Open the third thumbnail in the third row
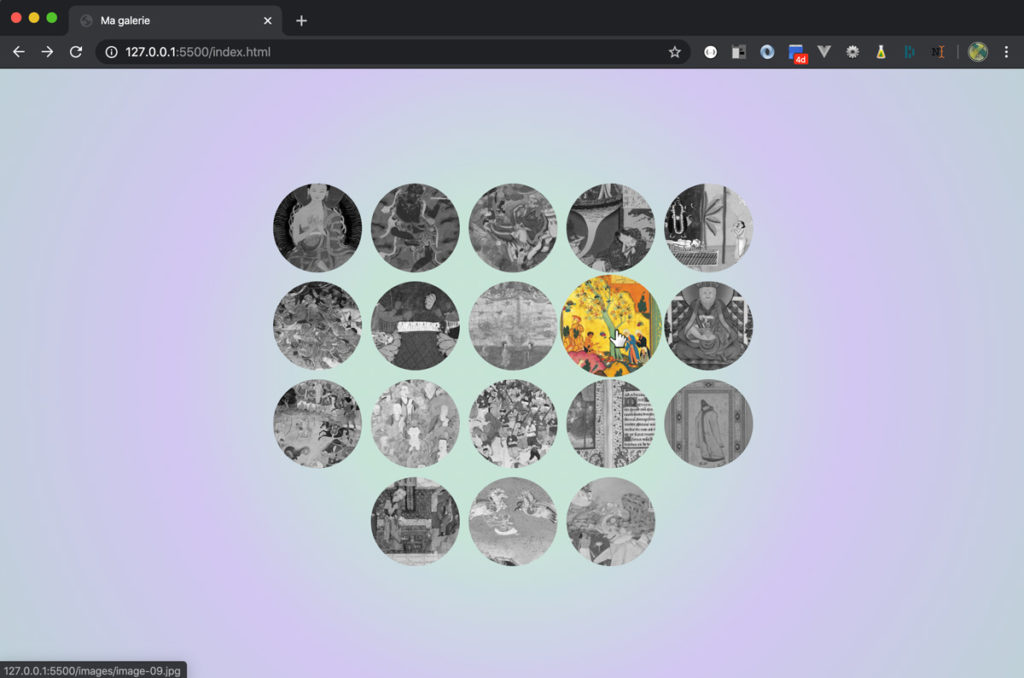This screenshot has width=1024, height=678. [x=513, y=423]
